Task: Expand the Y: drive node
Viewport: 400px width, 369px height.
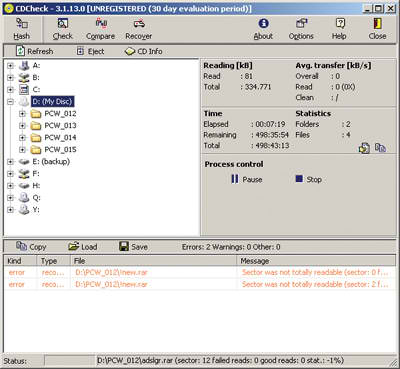Action: 11,210
